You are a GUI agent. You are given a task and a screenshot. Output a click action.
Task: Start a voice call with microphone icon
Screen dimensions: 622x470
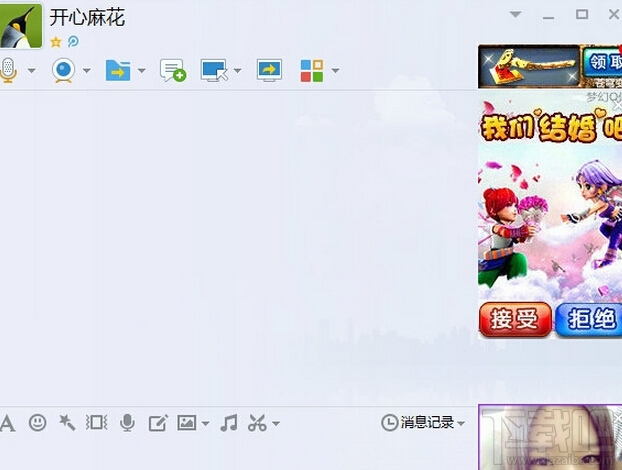[x=8, y=71]
